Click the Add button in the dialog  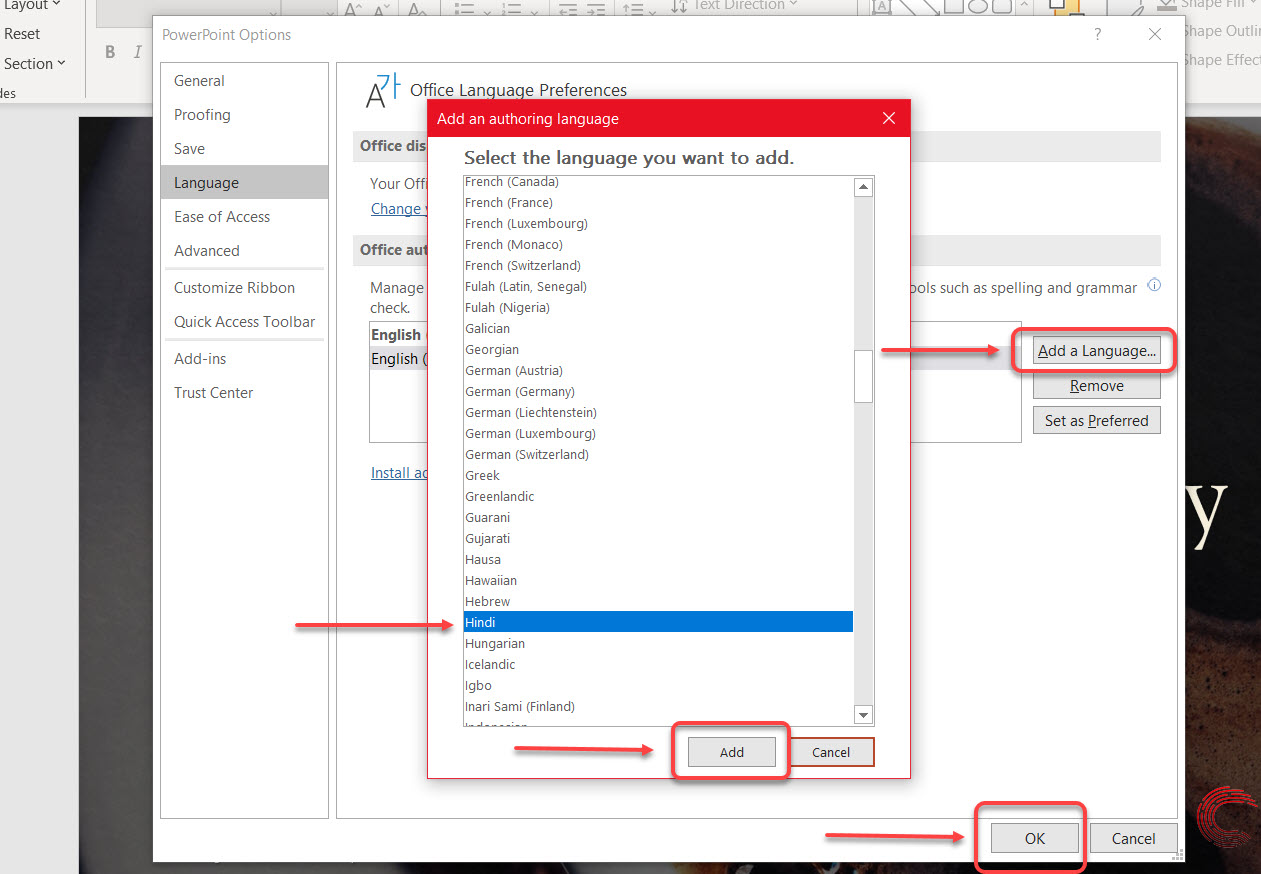pyautogui.click(x=732, y=752)
